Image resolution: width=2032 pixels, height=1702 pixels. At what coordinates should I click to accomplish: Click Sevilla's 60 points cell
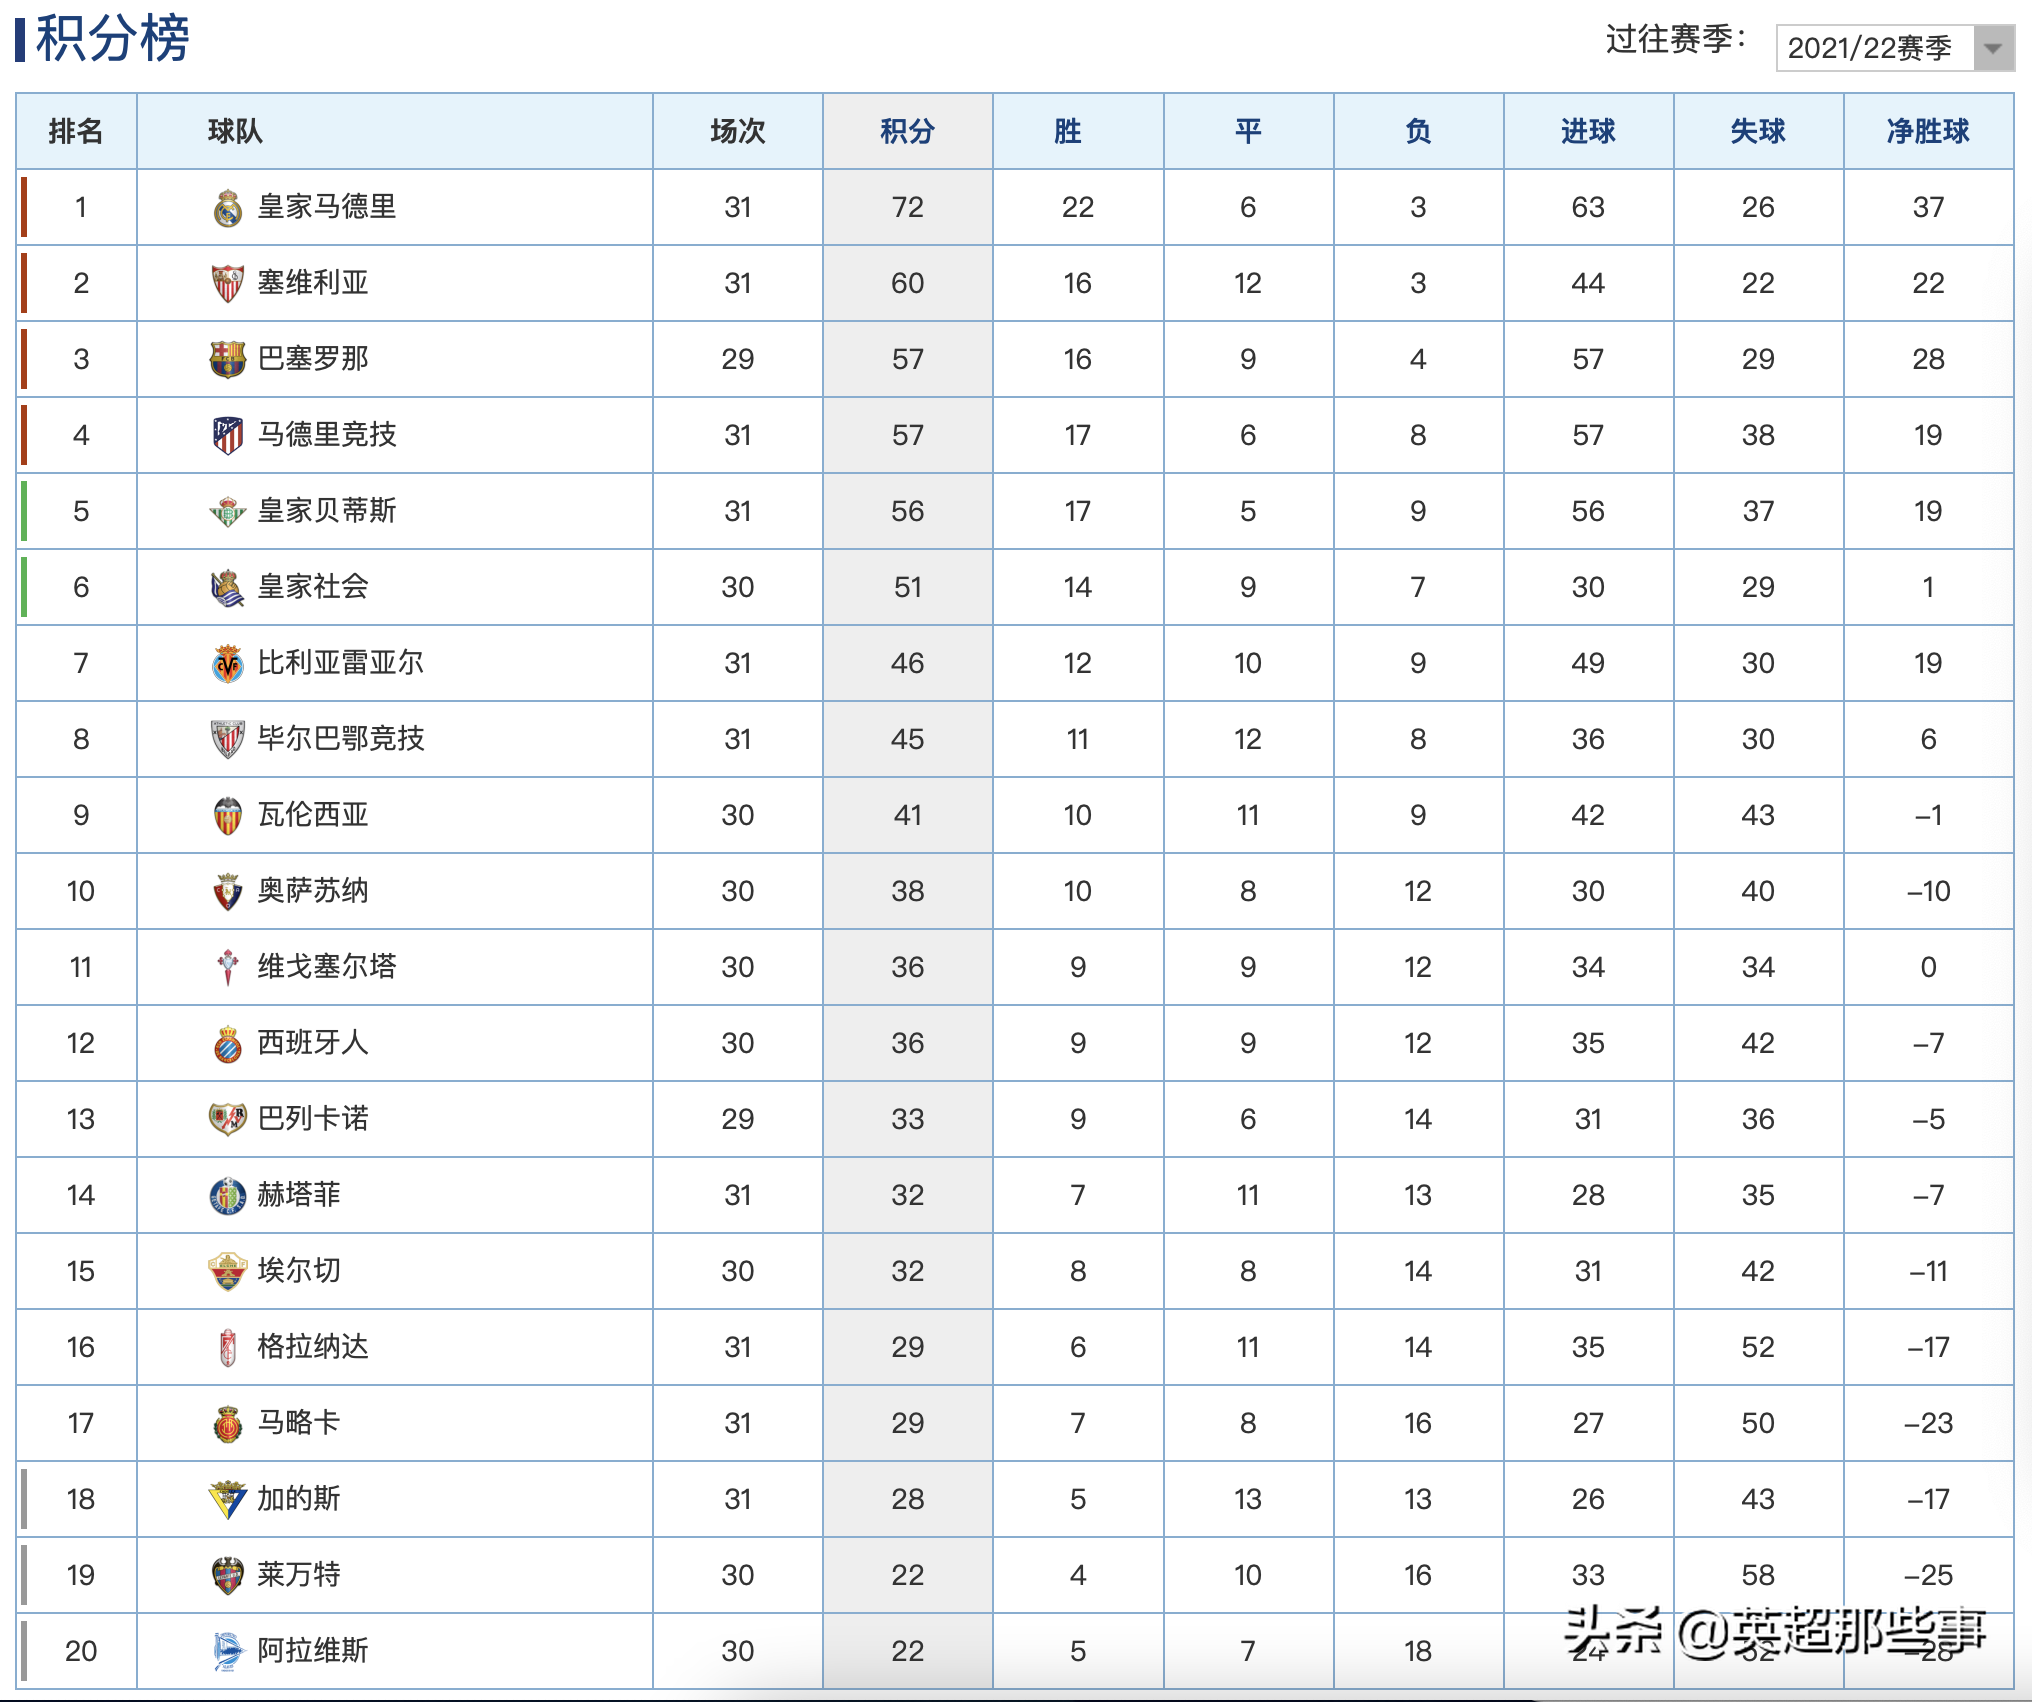pyautogui.click(x=908, y=283)
